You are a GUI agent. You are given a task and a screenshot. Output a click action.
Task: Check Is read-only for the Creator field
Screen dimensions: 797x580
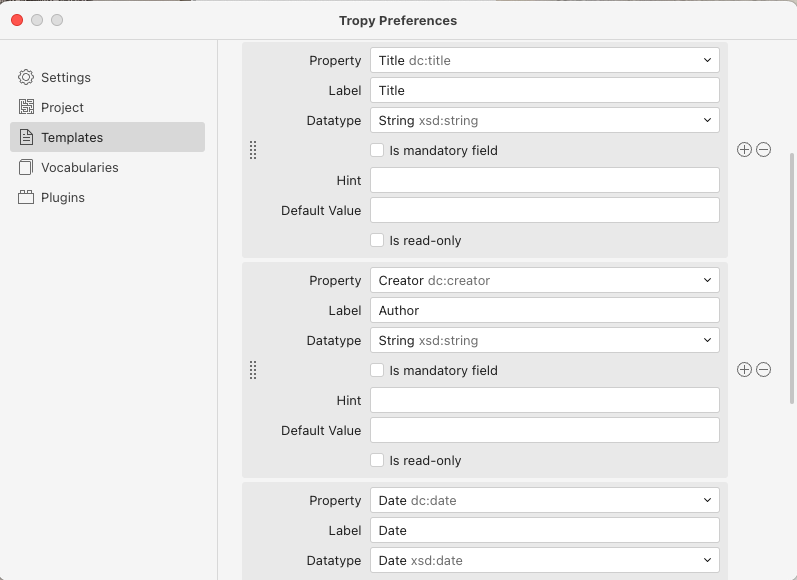tap(377, 460)
